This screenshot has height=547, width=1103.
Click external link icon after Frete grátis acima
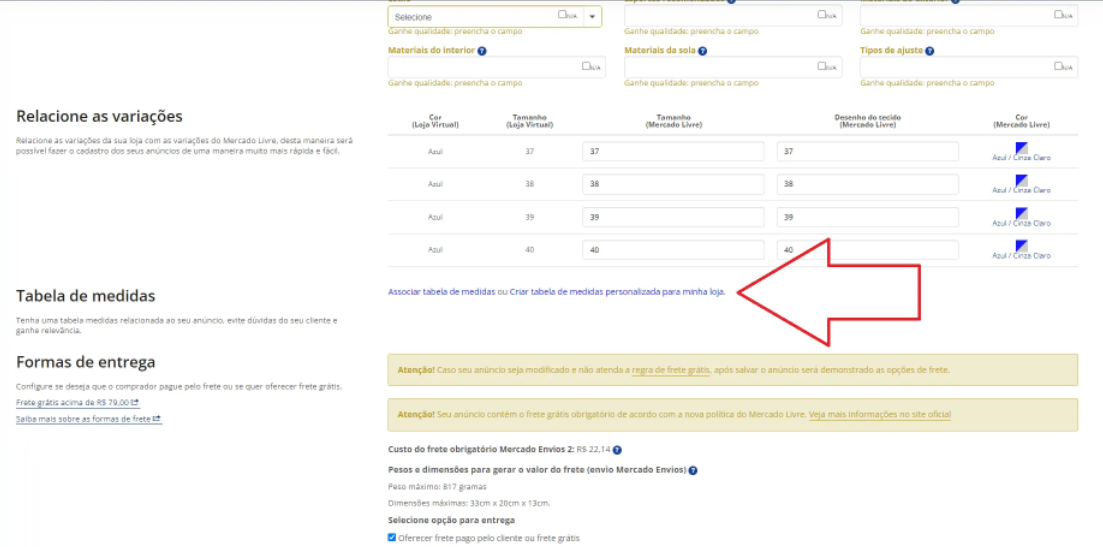135,403
